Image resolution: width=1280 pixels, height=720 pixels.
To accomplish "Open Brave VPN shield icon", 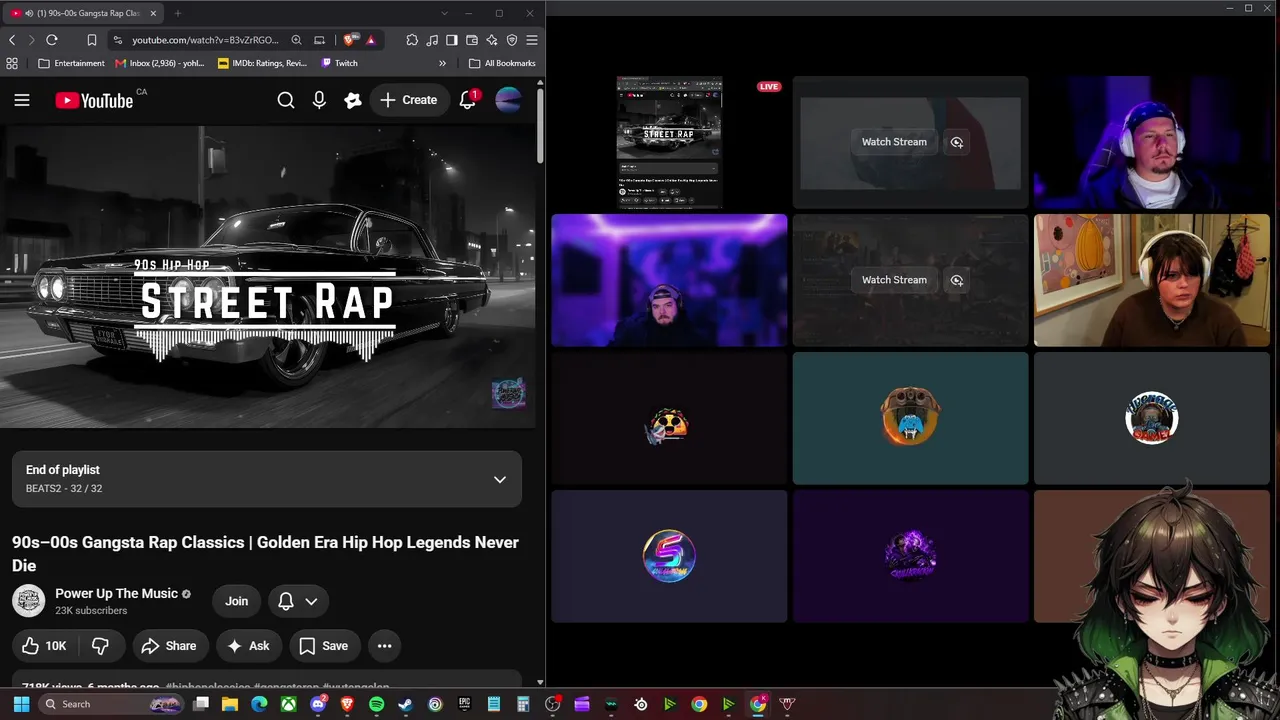I will (512, 40).
